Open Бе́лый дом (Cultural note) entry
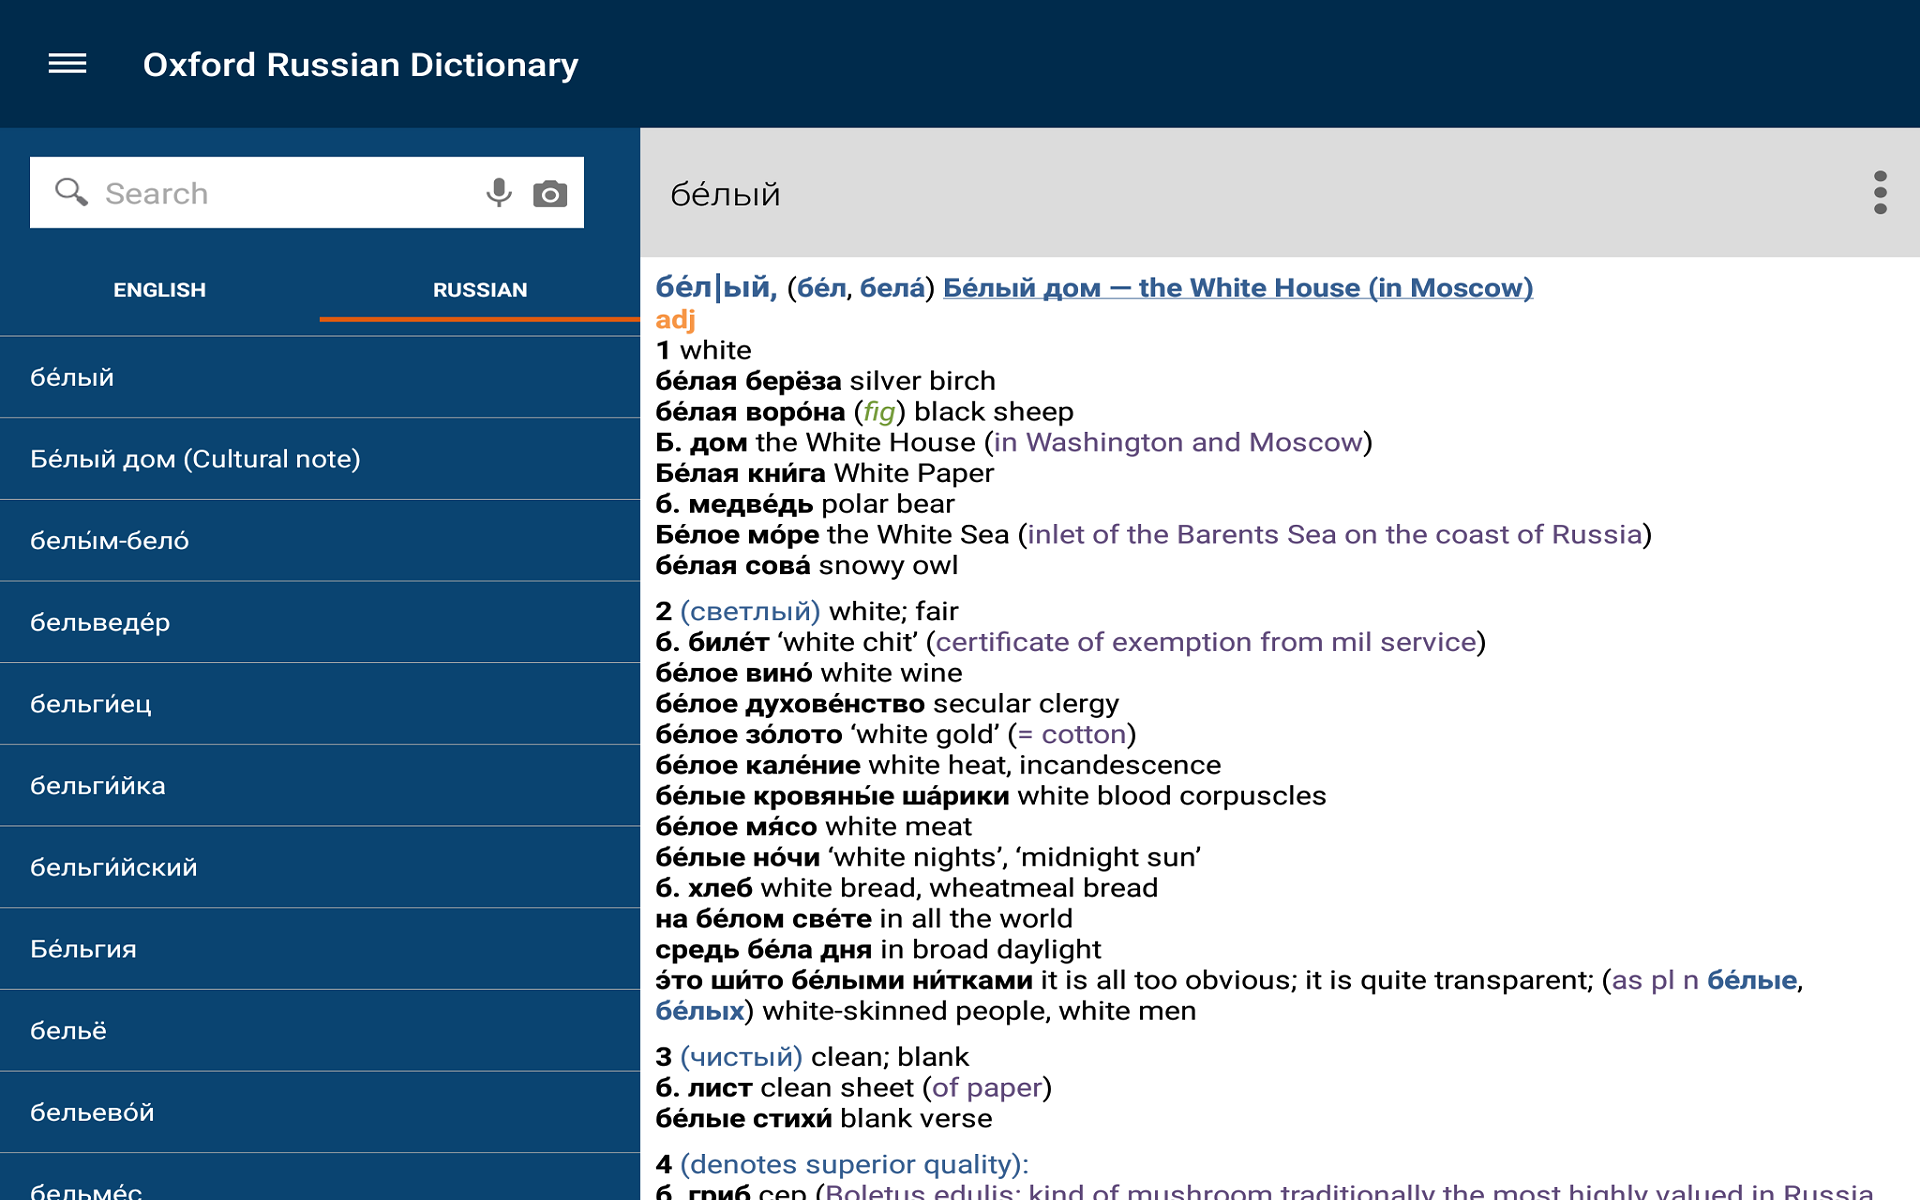Viewport: 1920px width, 1200px height. click(320, 459)
